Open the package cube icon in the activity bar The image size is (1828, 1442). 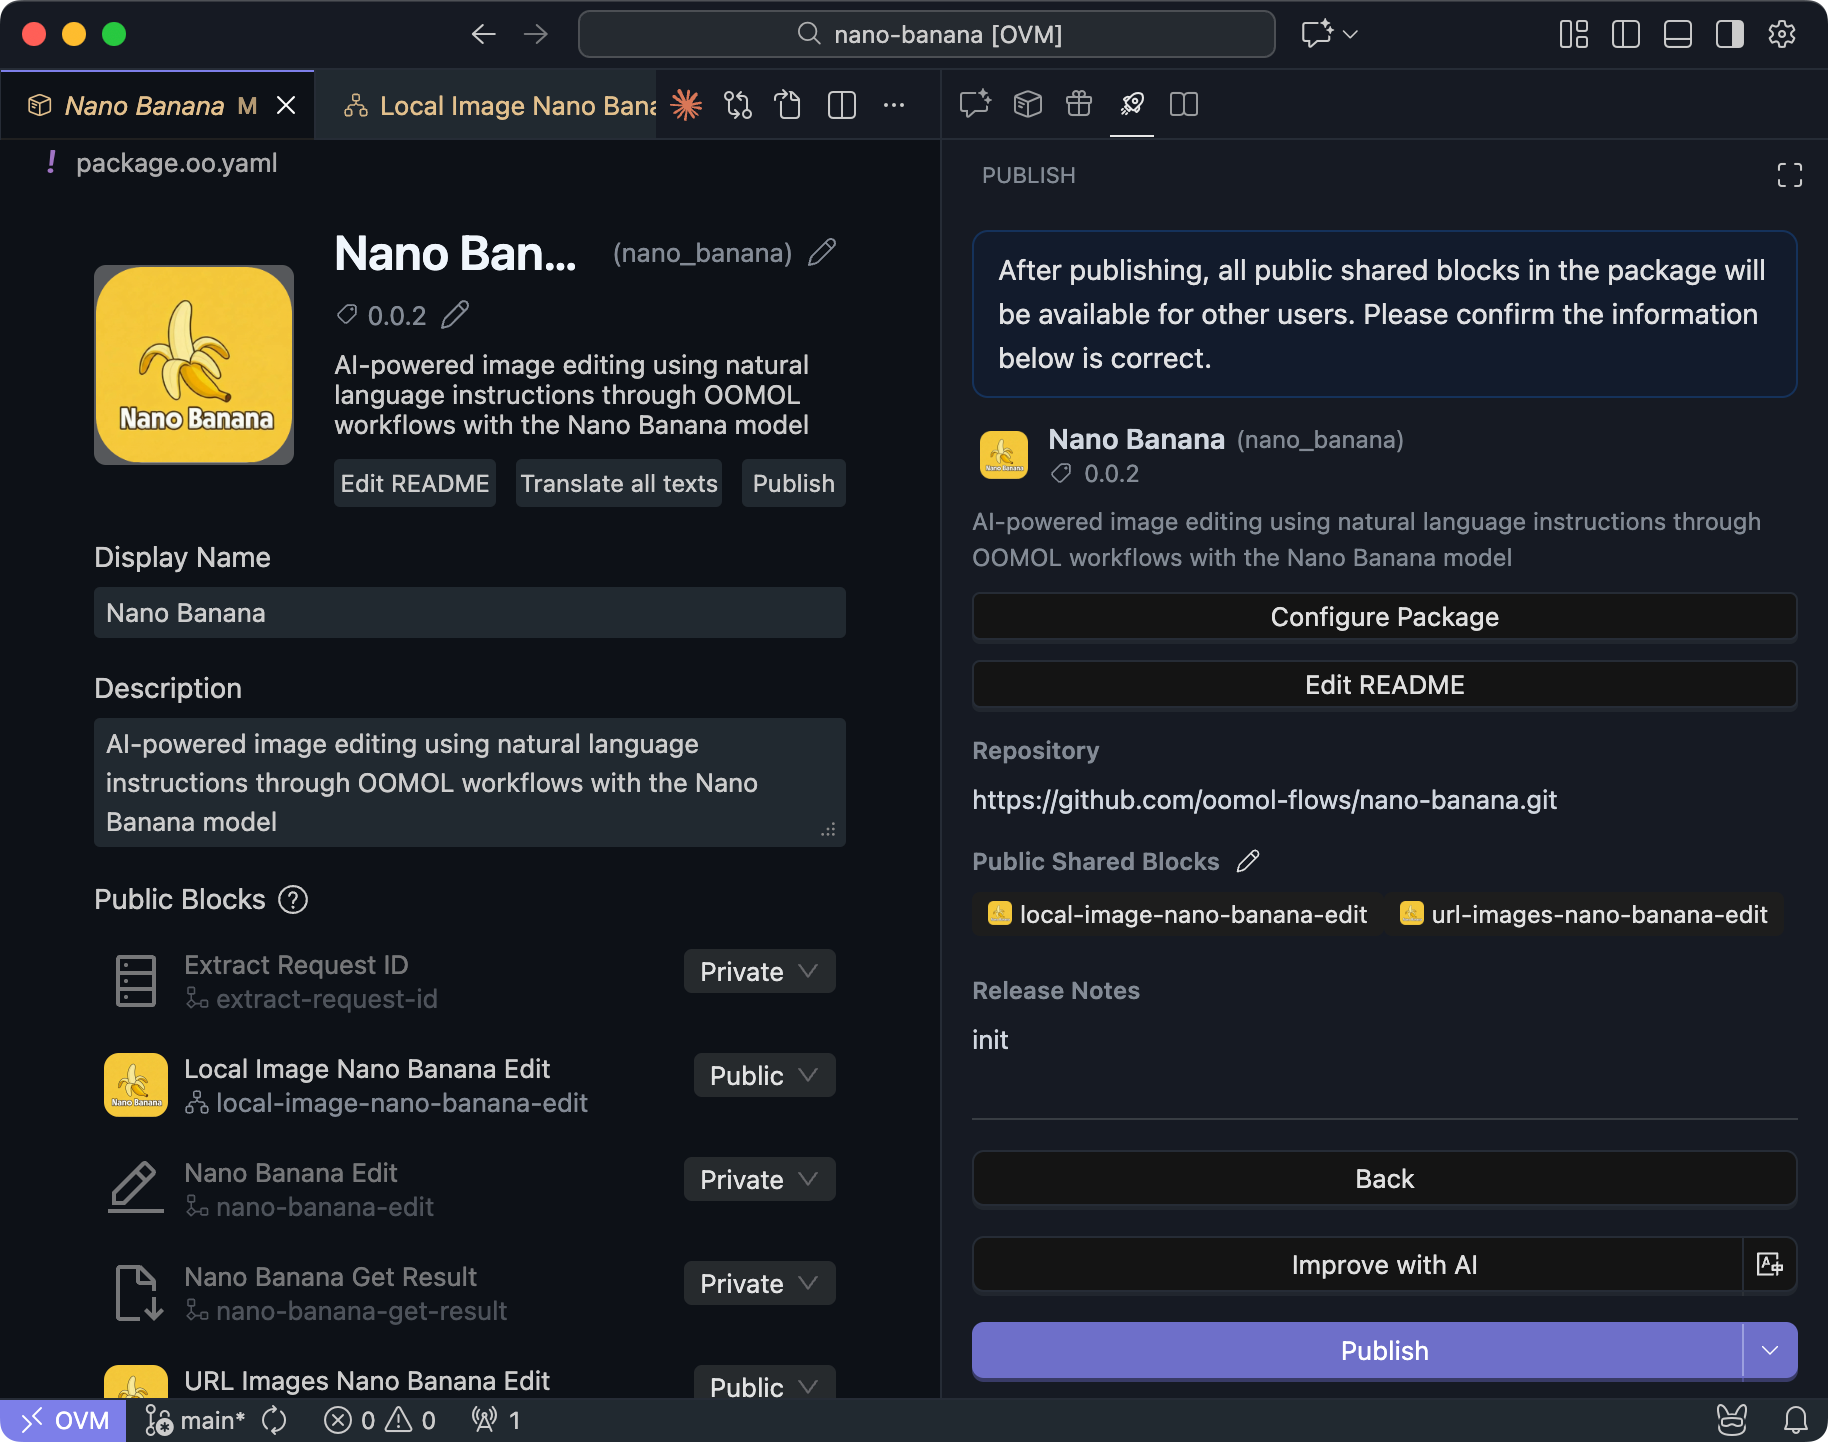(1026, 105)
